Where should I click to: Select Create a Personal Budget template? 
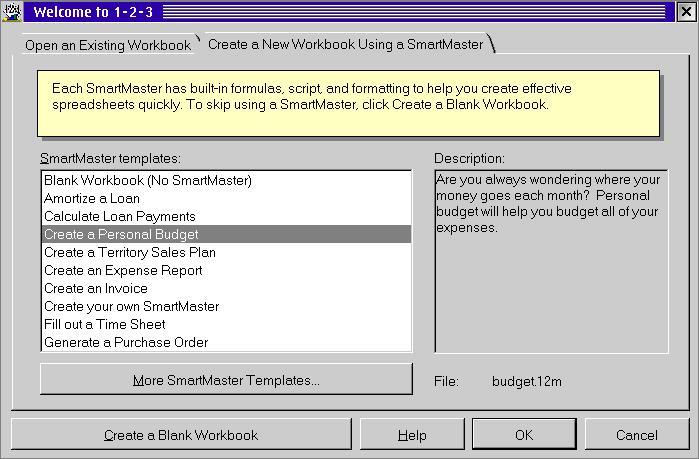point(226,234)
